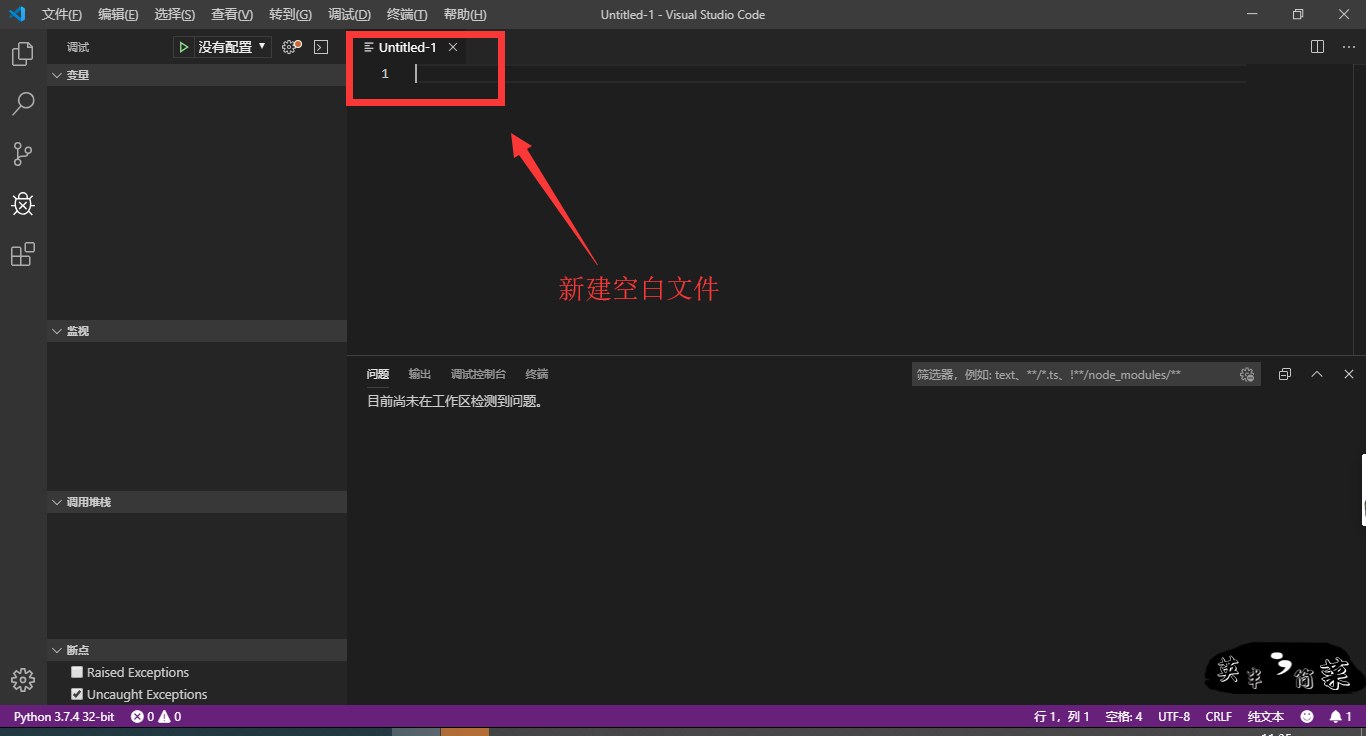
Task: Open editor More Actions ellipsis
Action: click(x=1347, y=47)
